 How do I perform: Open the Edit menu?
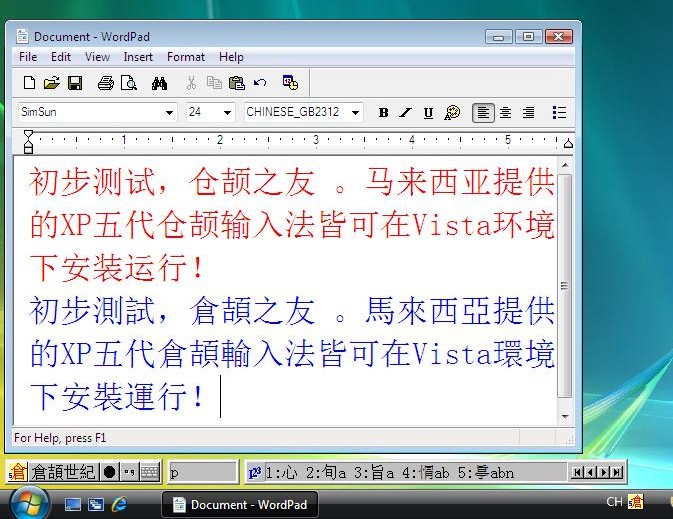click(61, 57)
